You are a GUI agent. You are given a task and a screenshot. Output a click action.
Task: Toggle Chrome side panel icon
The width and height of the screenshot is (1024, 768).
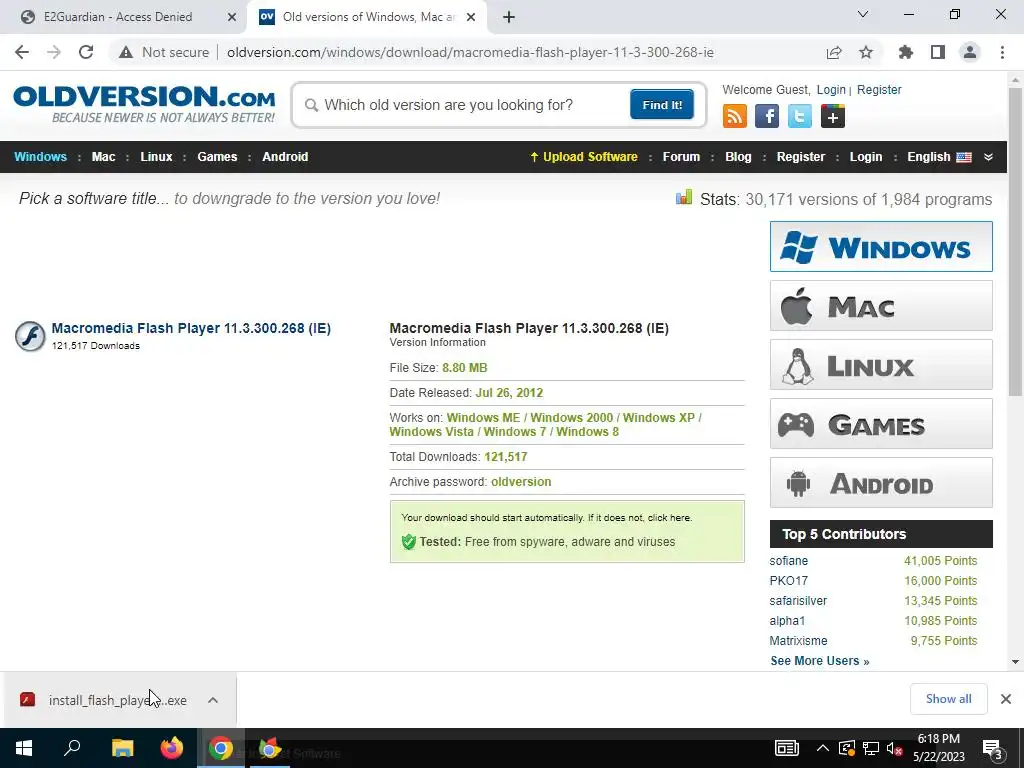[x=938, y=52]
